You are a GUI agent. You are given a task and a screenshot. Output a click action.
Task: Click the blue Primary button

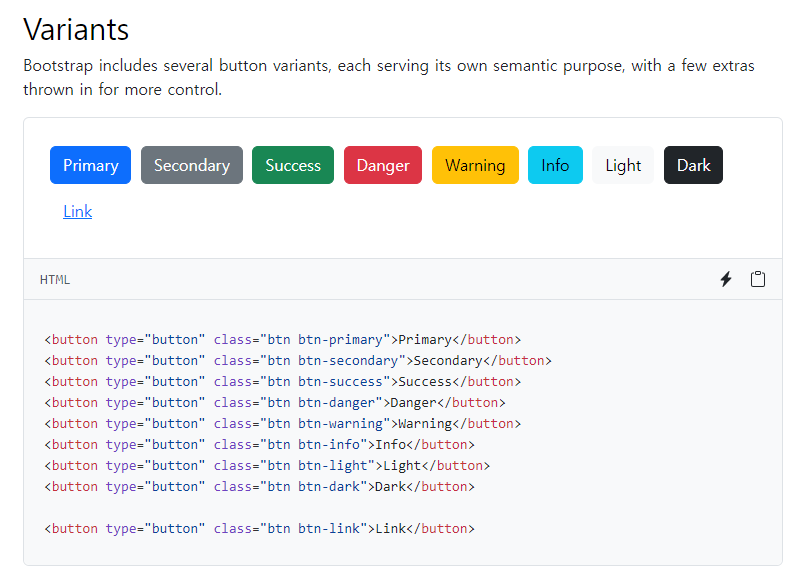[90, 165]
